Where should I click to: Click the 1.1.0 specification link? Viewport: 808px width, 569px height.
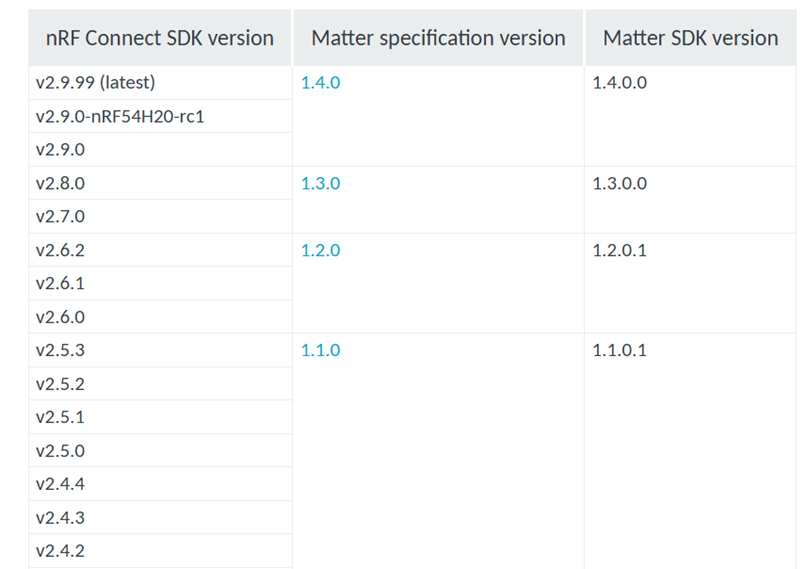click(320, 351)
